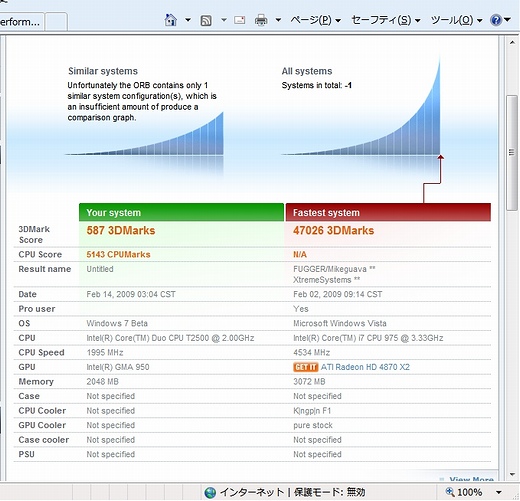
Task: Click the 'Microsoft Windows Vista' OS value
Action: click(340, 323)
